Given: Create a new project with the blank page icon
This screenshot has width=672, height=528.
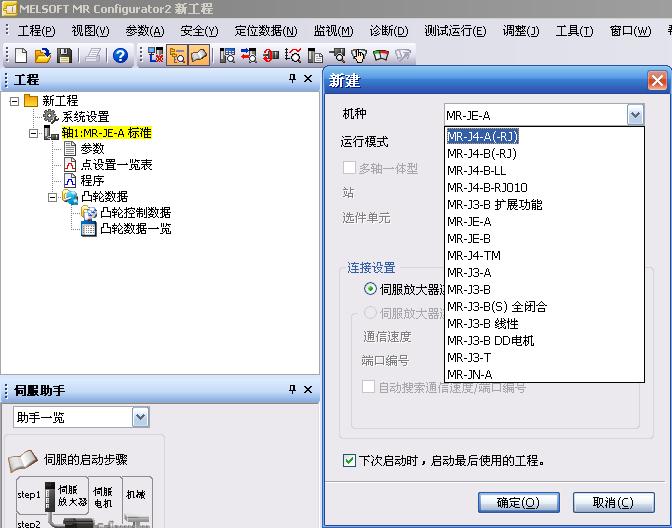Looking at the screenshot, I should (21, 55).
